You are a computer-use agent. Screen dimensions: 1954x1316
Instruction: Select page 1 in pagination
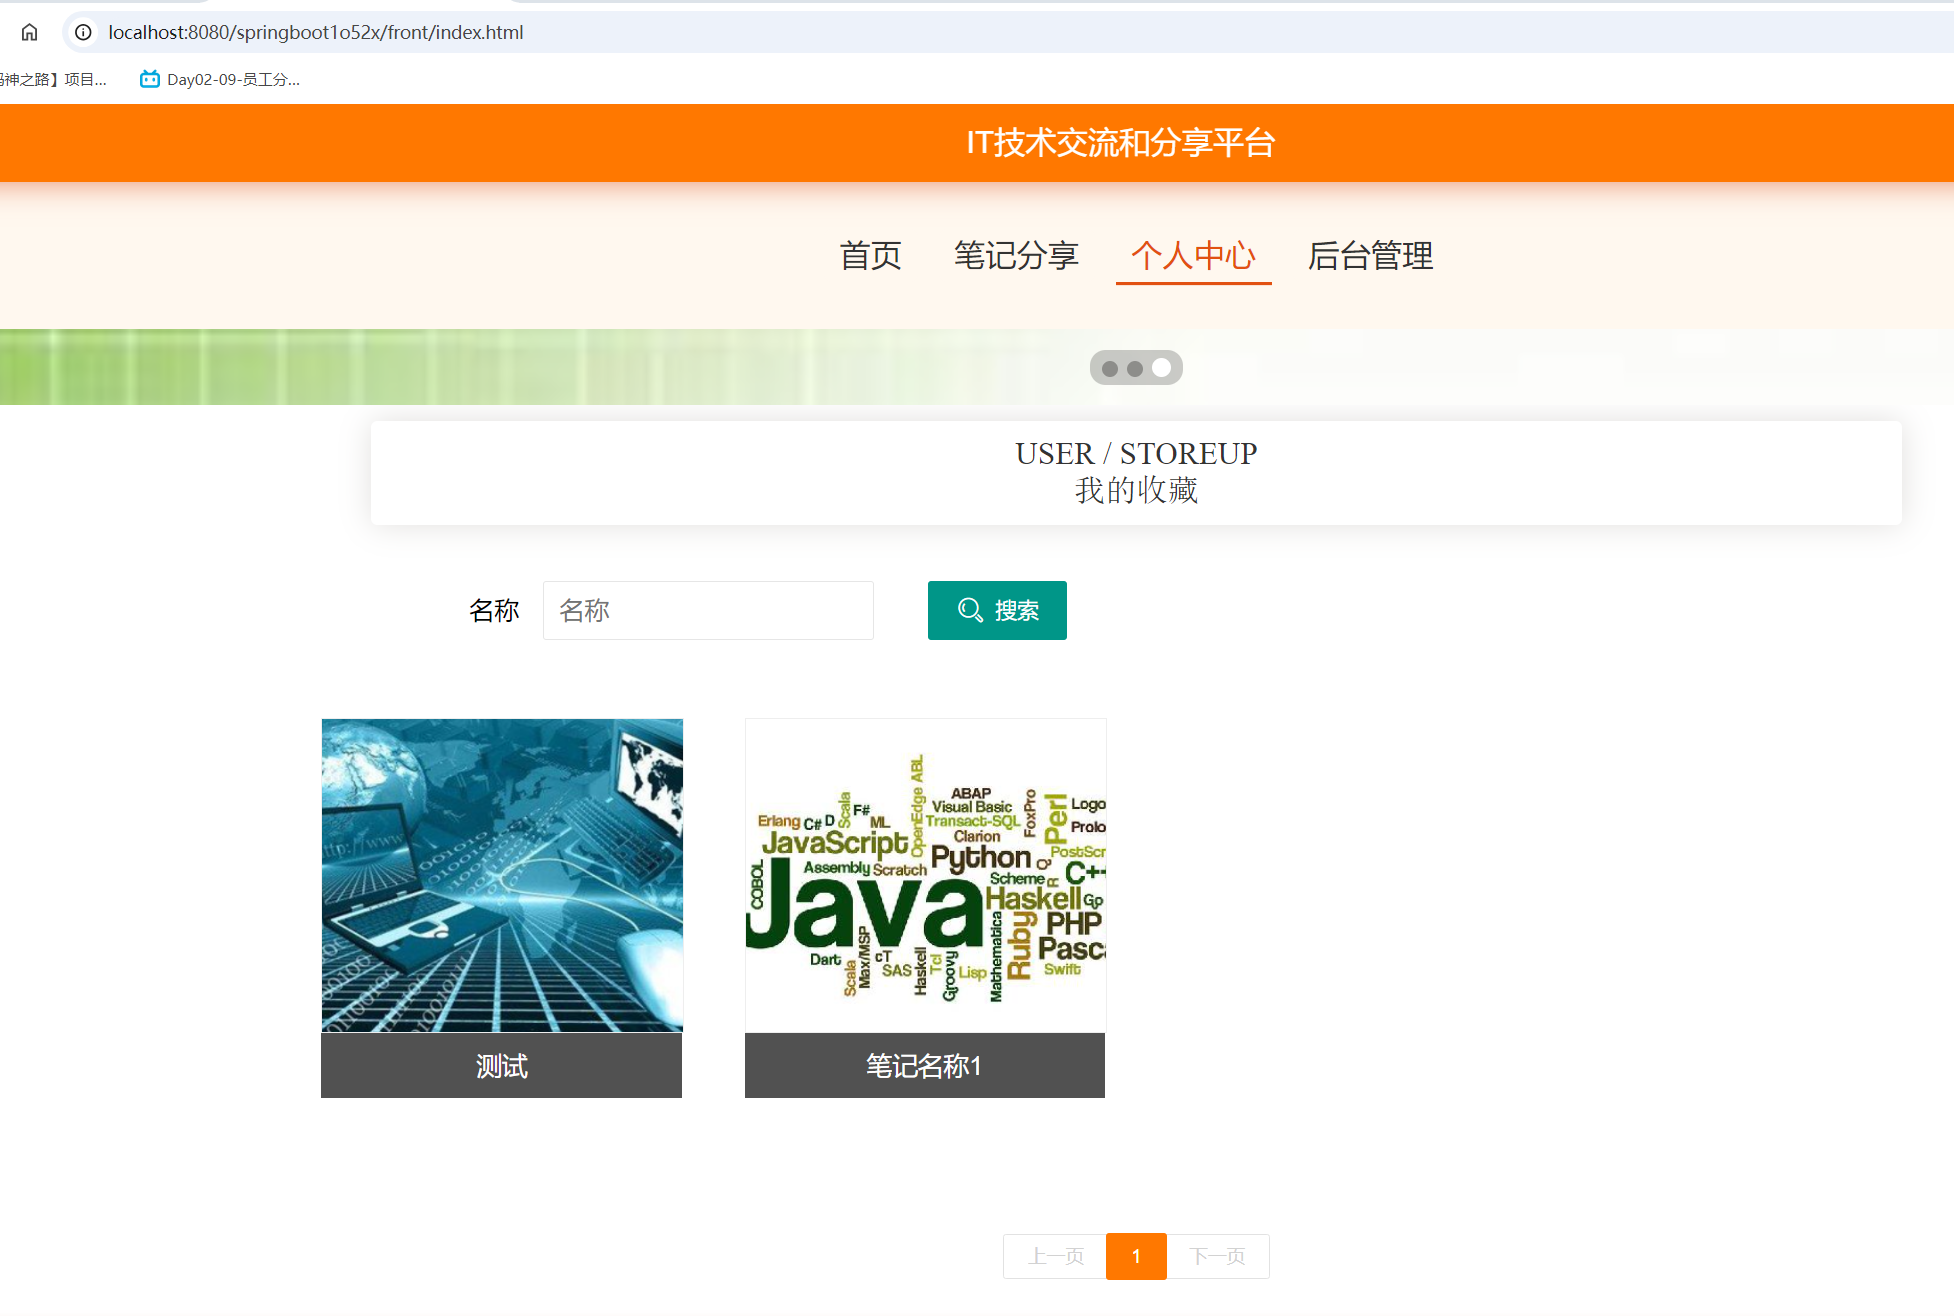1136,1256
